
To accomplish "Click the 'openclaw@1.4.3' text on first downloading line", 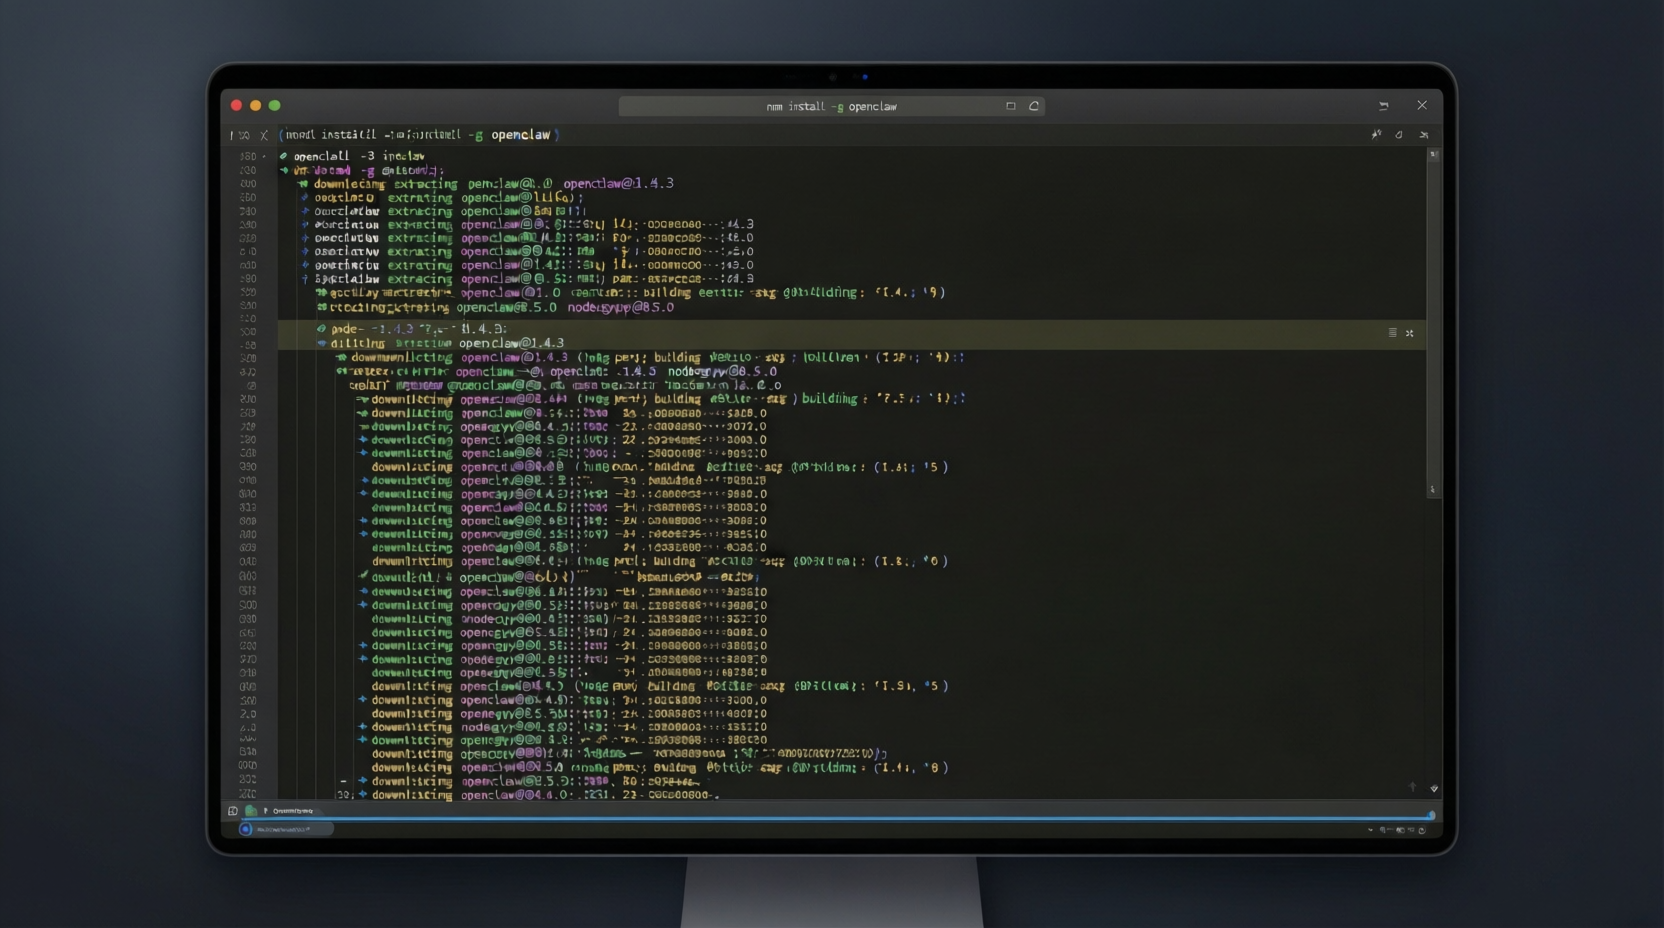I will point(618,183).
